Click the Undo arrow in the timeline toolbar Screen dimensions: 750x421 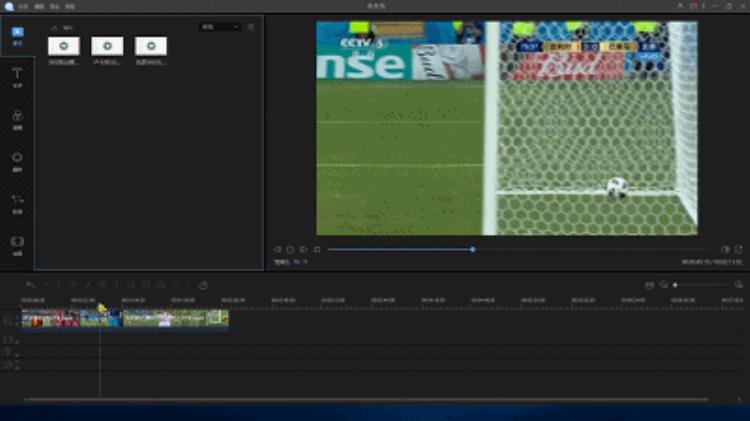(x=30, y=285)
